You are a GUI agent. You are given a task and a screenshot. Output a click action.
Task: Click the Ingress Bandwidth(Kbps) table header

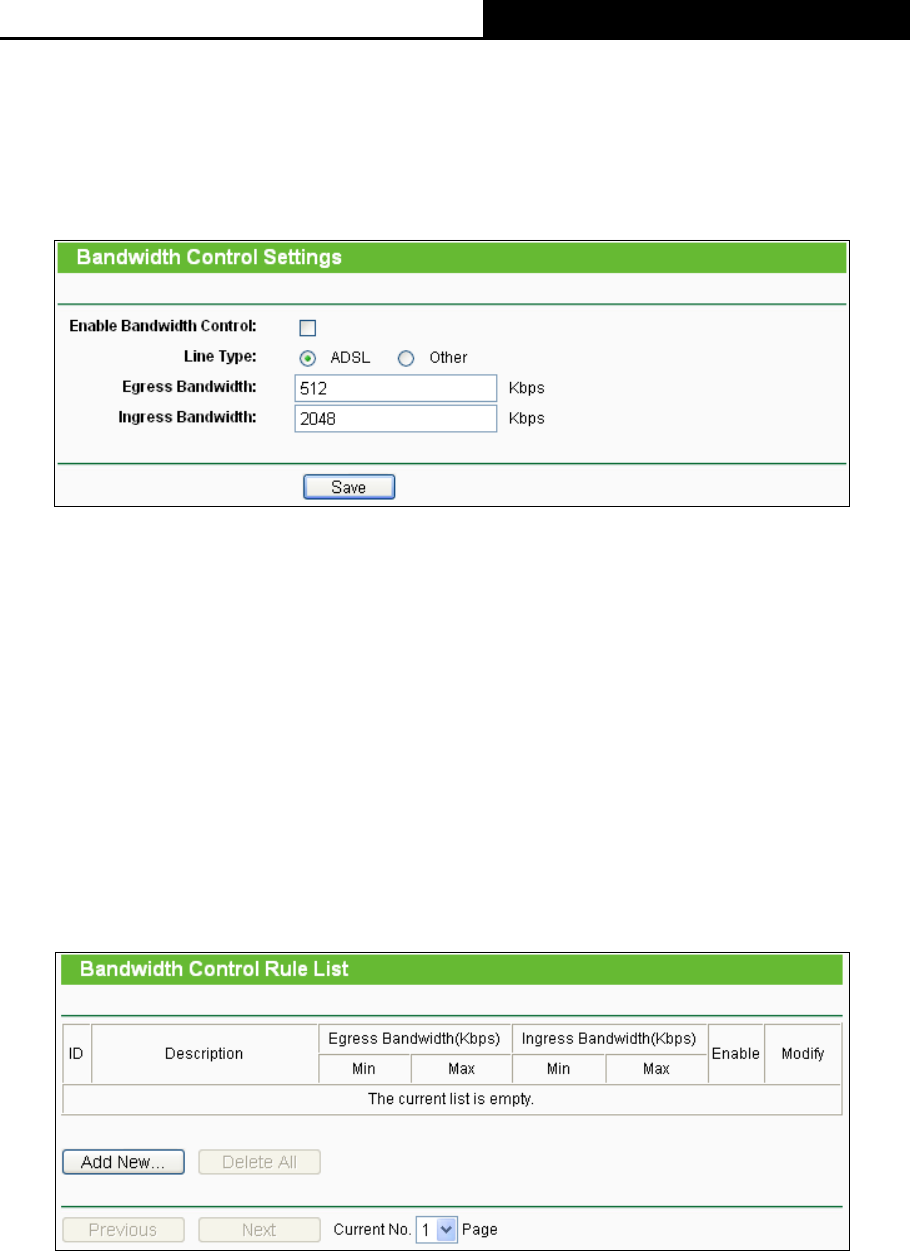(x=609, y=1039)
